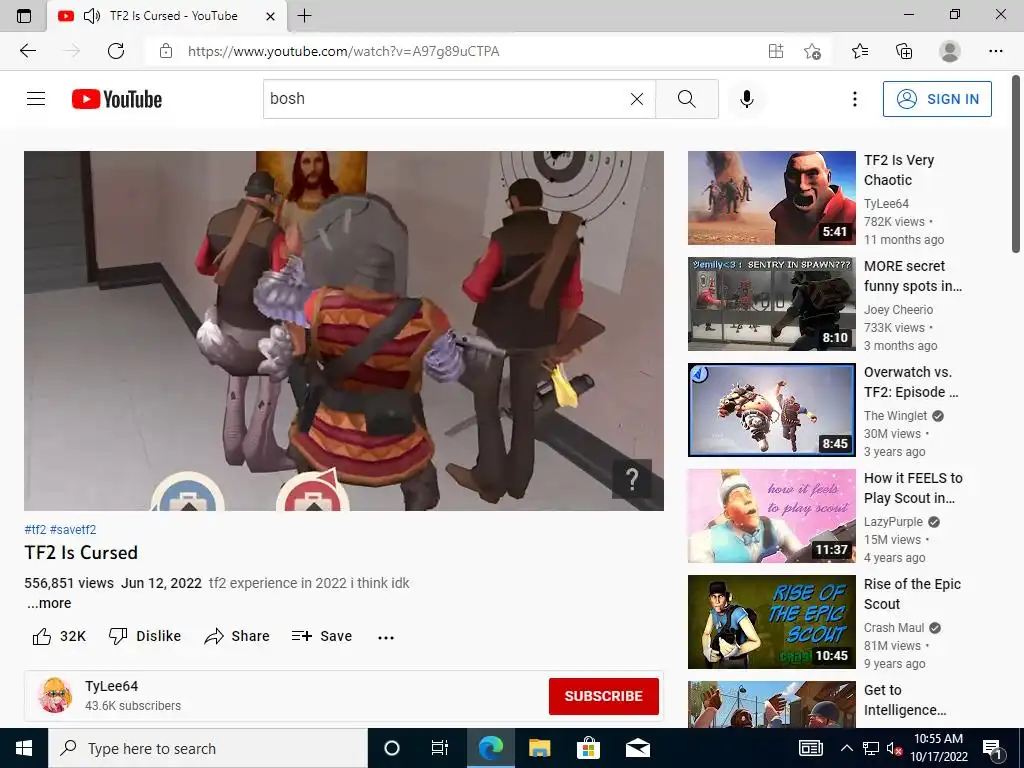Open Microsoft Store from taskbar
This screenshot has height=768, width=1024.
[x=588, y=748]
